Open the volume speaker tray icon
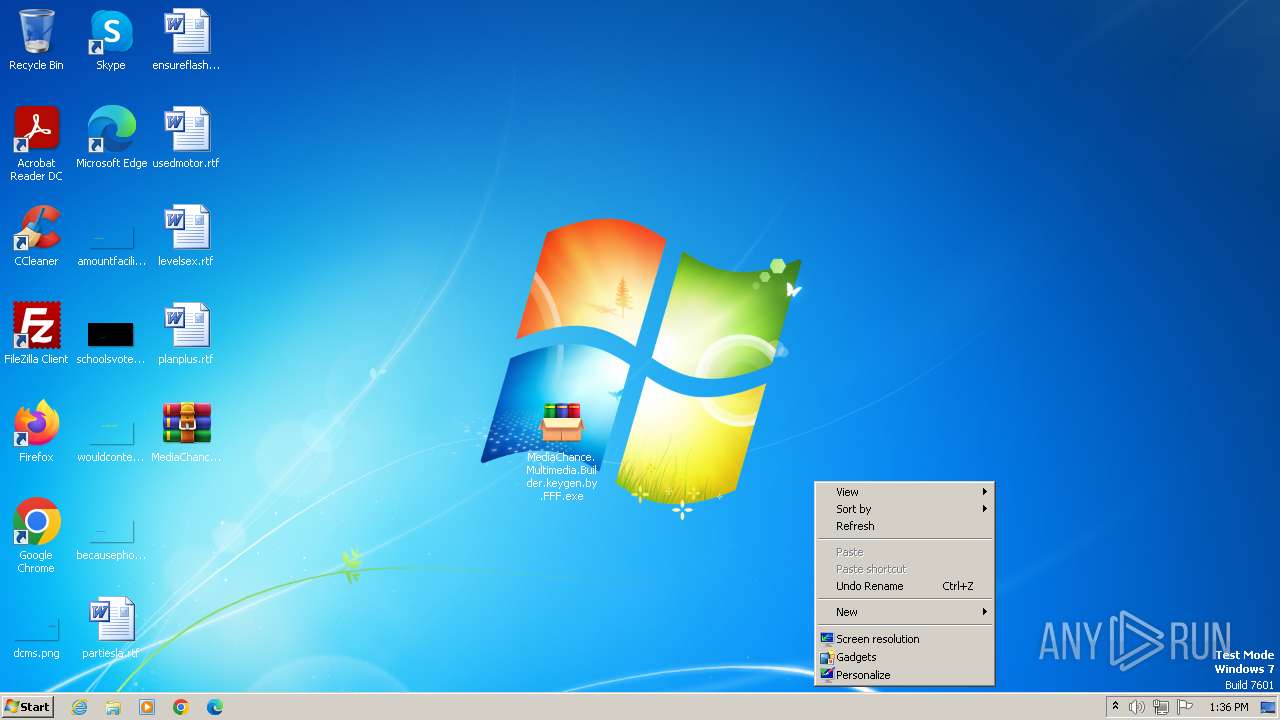This screenshot has width=1280, height=720. point(1137,707)
